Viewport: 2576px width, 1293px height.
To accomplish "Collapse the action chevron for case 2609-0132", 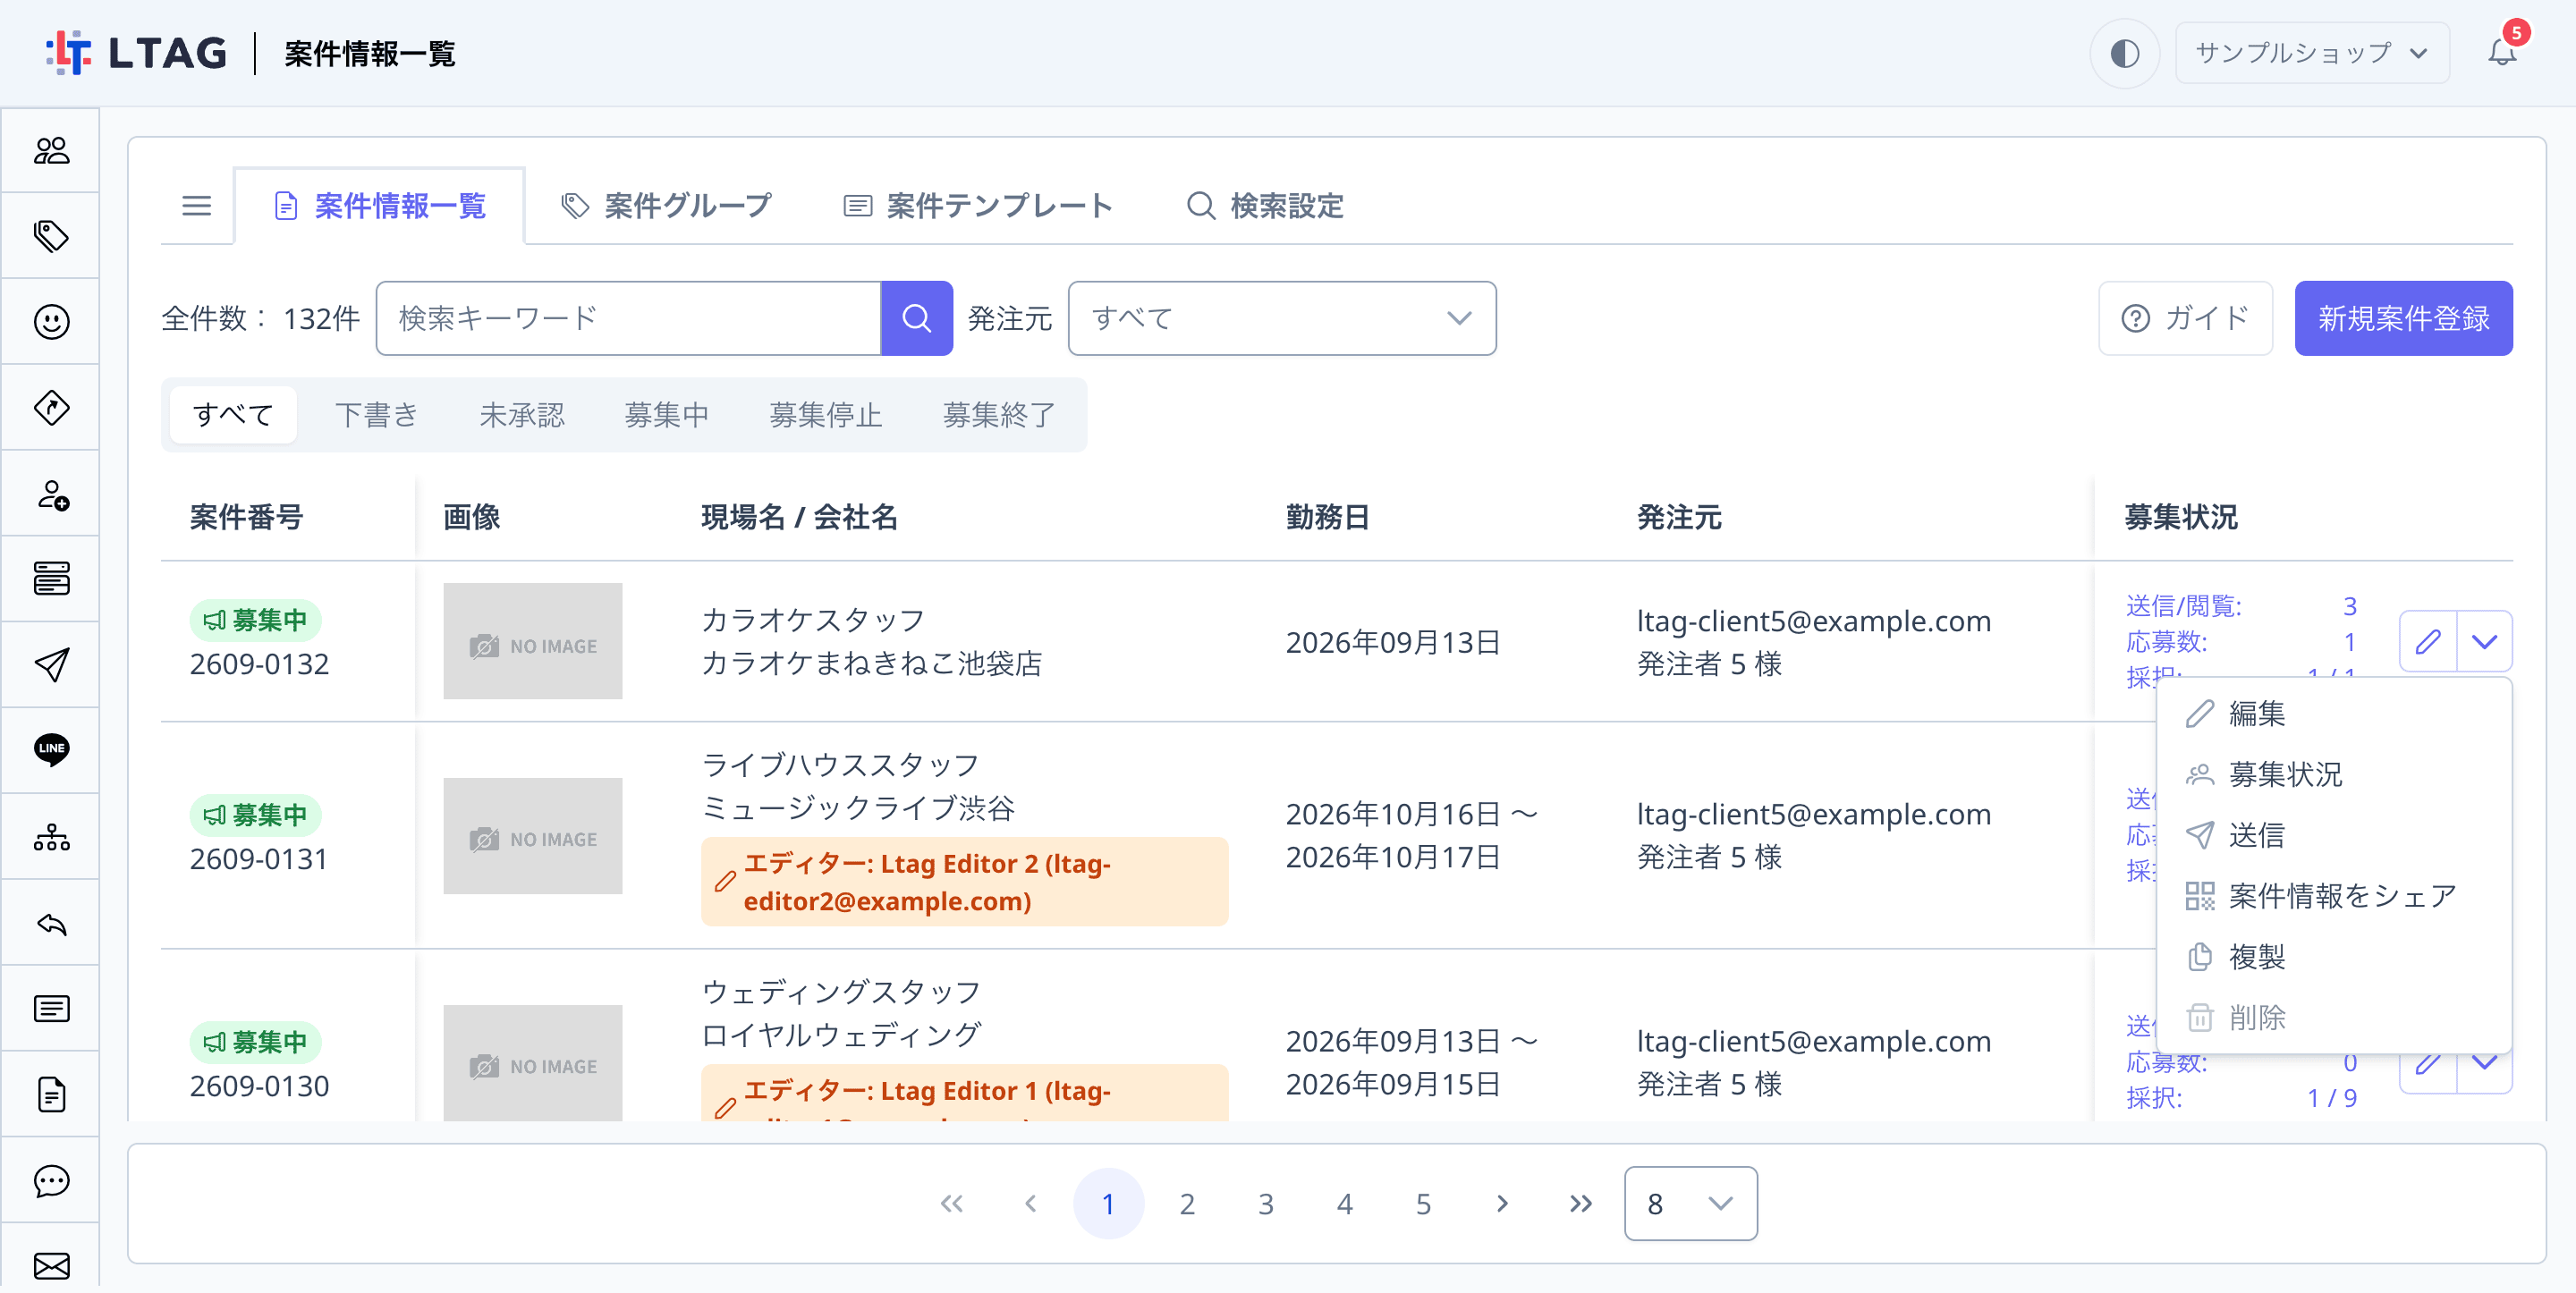I will [2484, 641].
